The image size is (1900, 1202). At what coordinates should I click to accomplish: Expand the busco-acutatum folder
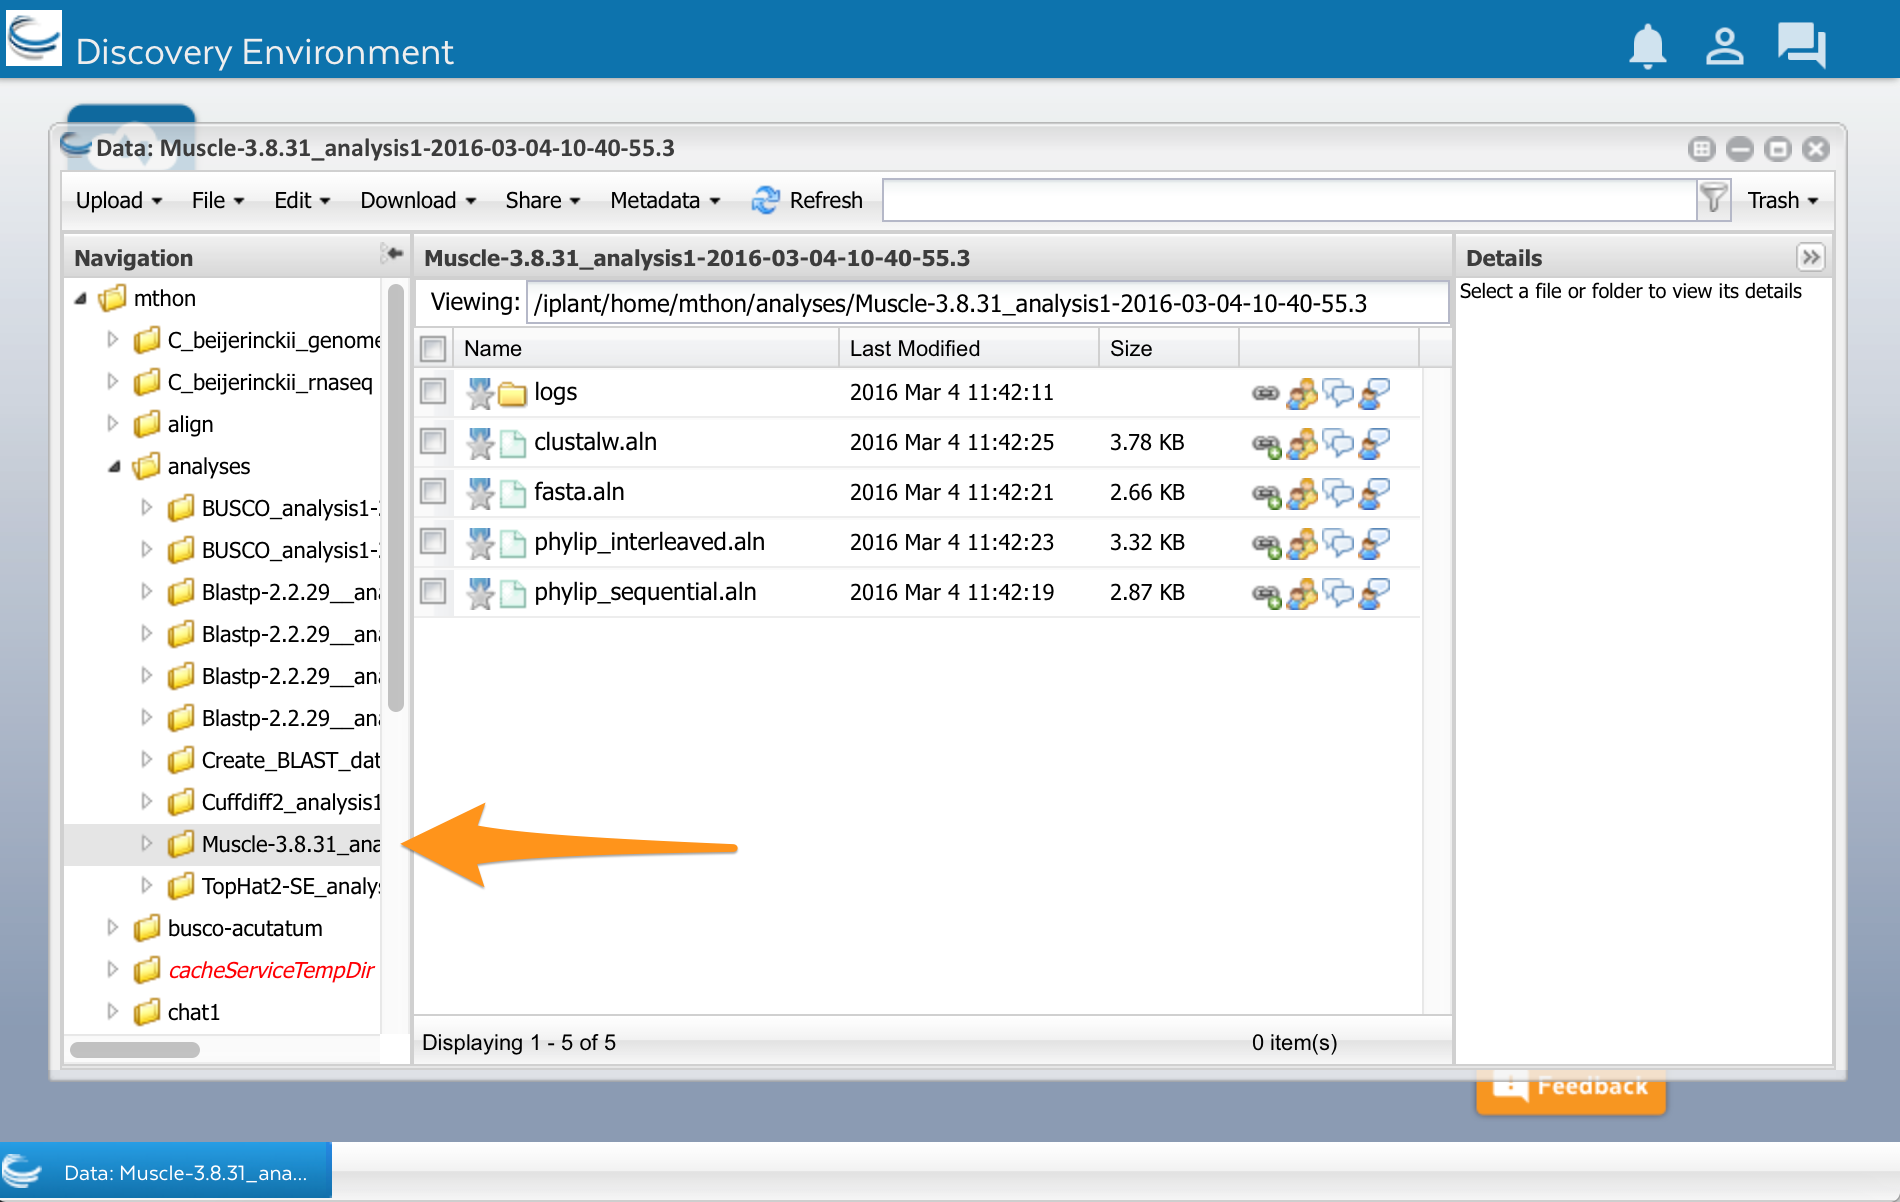click(x=113, y=928)
